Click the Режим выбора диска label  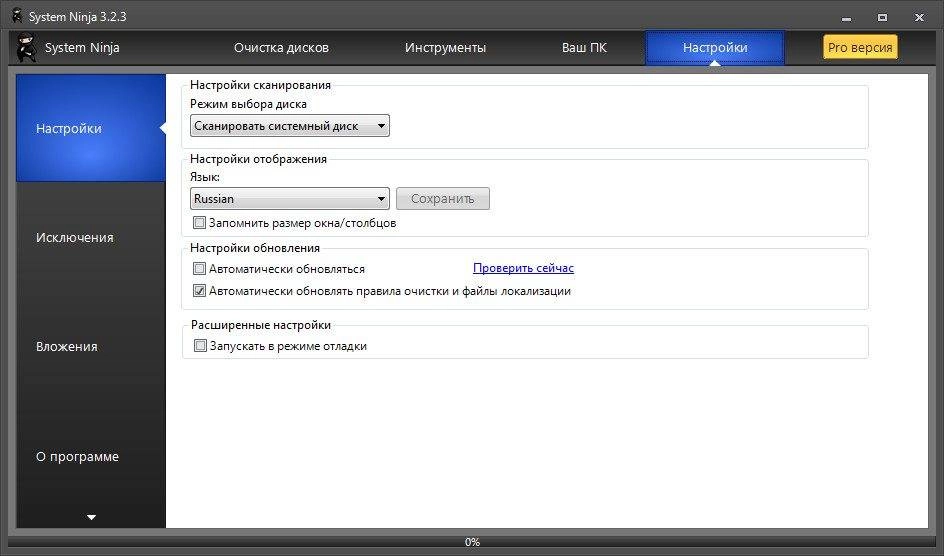248,103
